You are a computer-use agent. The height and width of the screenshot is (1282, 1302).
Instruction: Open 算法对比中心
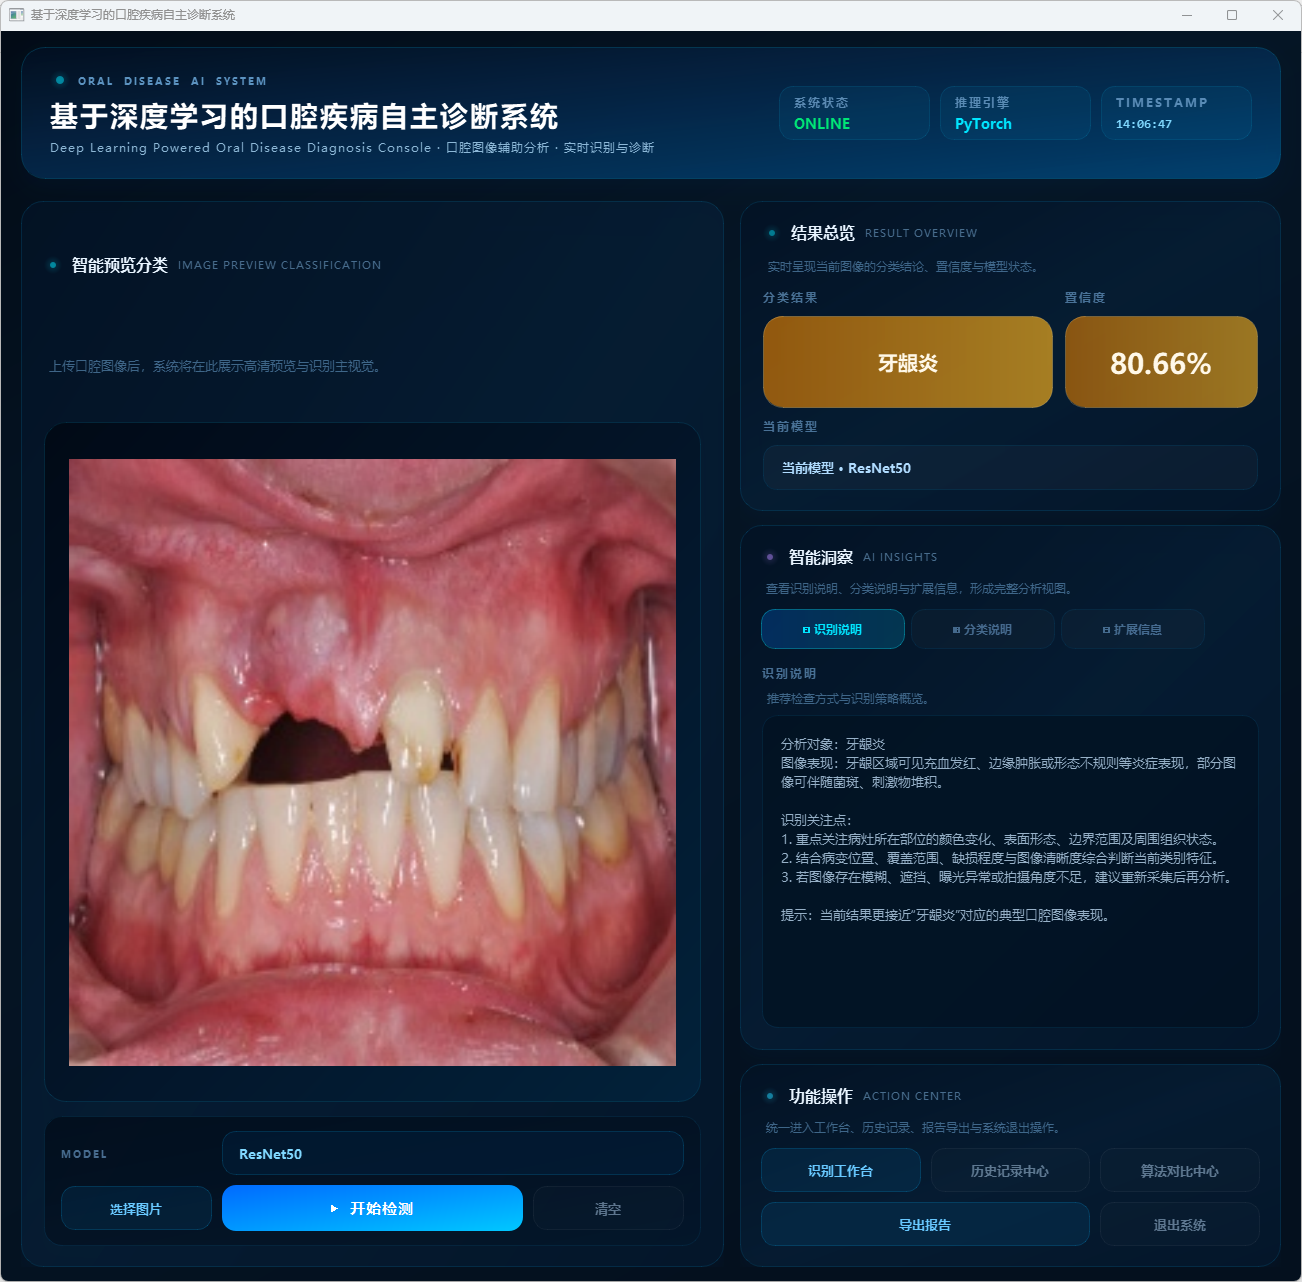click(x=1179, y=1171)
